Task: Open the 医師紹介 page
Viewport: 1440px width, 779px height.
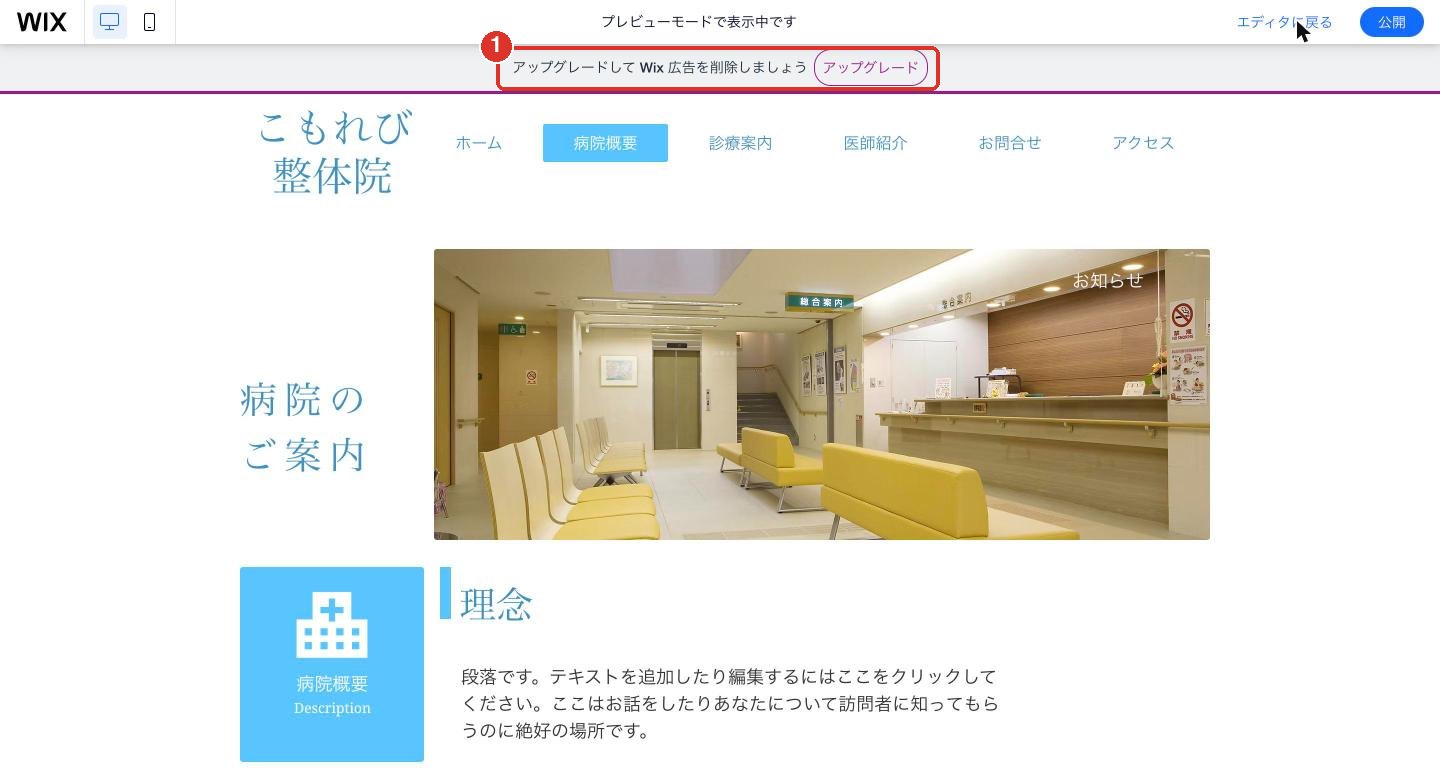Action: [875, 143]
